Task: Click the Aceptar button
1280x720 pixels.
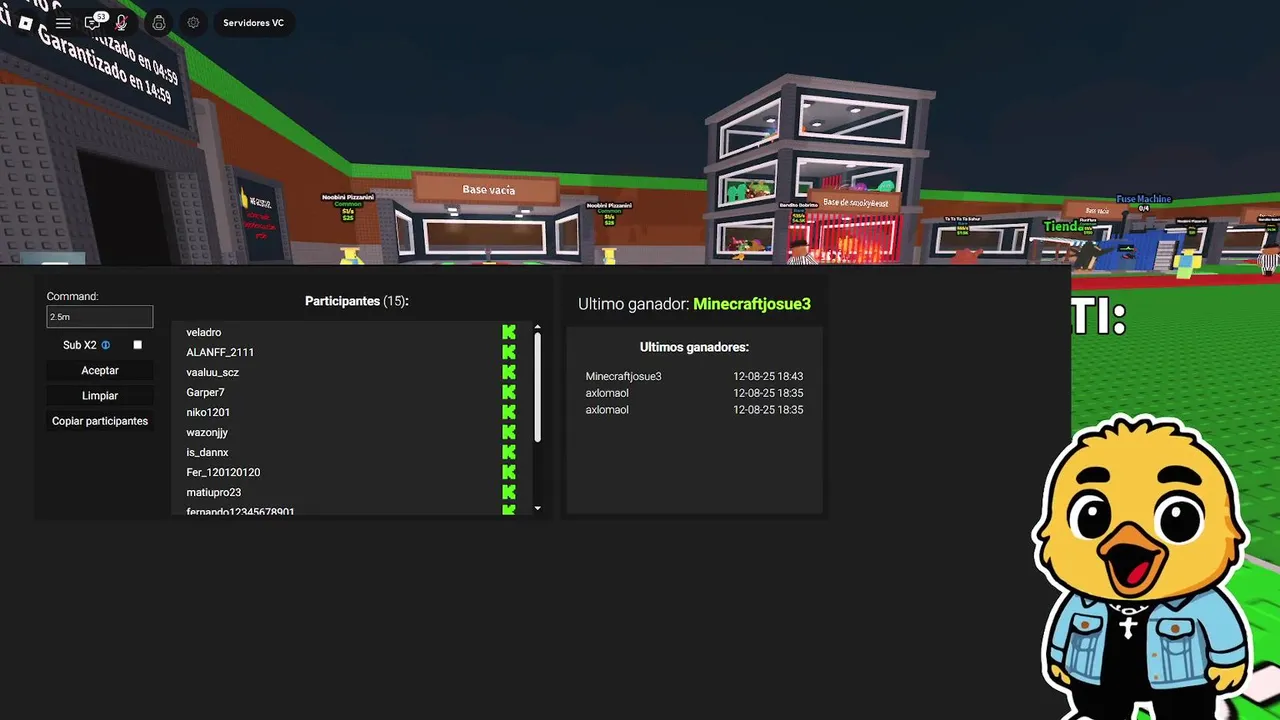Action: tap(100, 371)
